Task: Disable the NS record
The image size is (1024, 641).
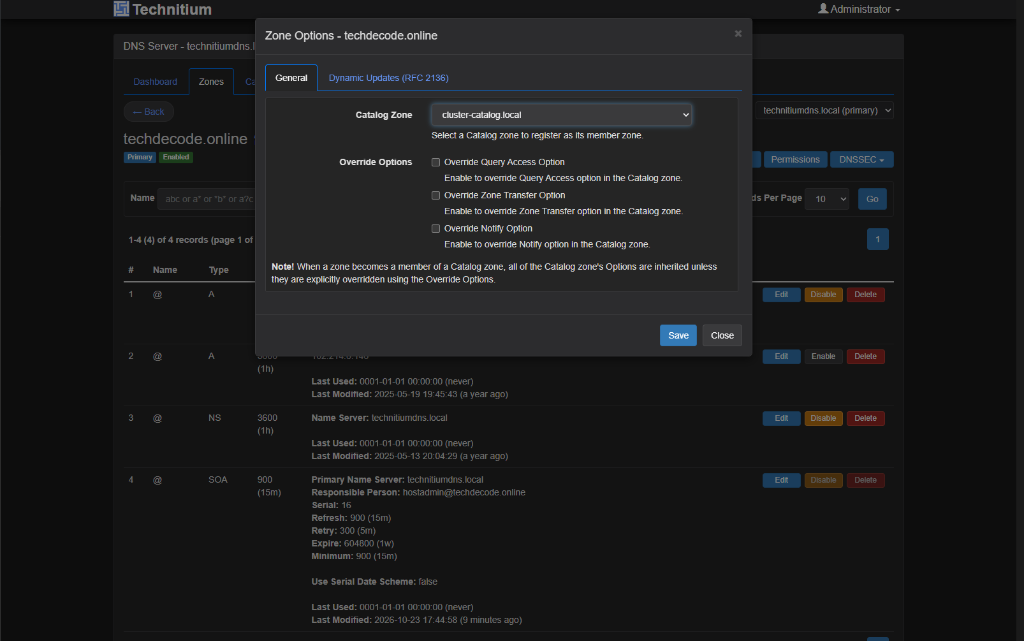Action: click(823, 418)
